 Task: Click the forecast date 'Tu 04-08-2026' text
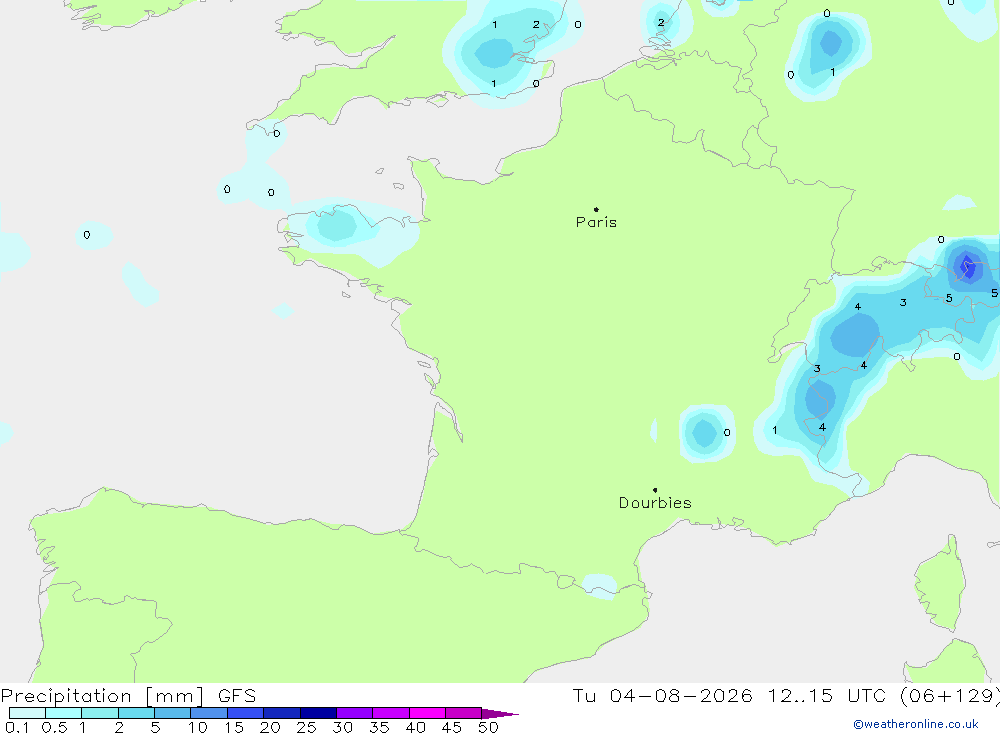point(662,695)
